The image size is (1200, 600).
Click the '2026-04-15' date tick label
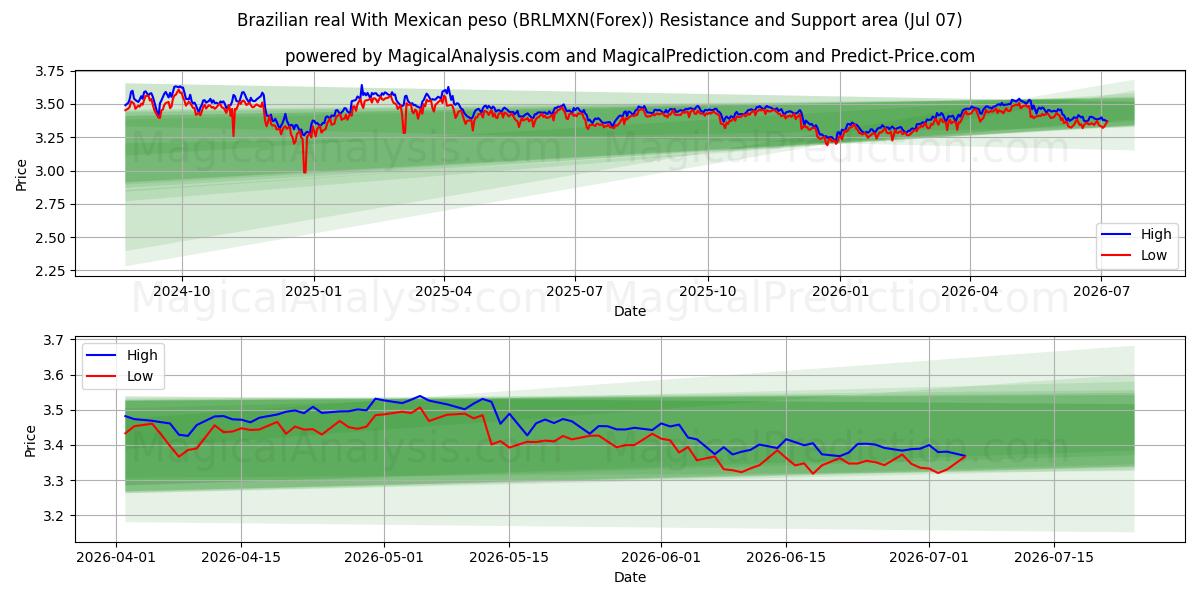coord(242,557)
